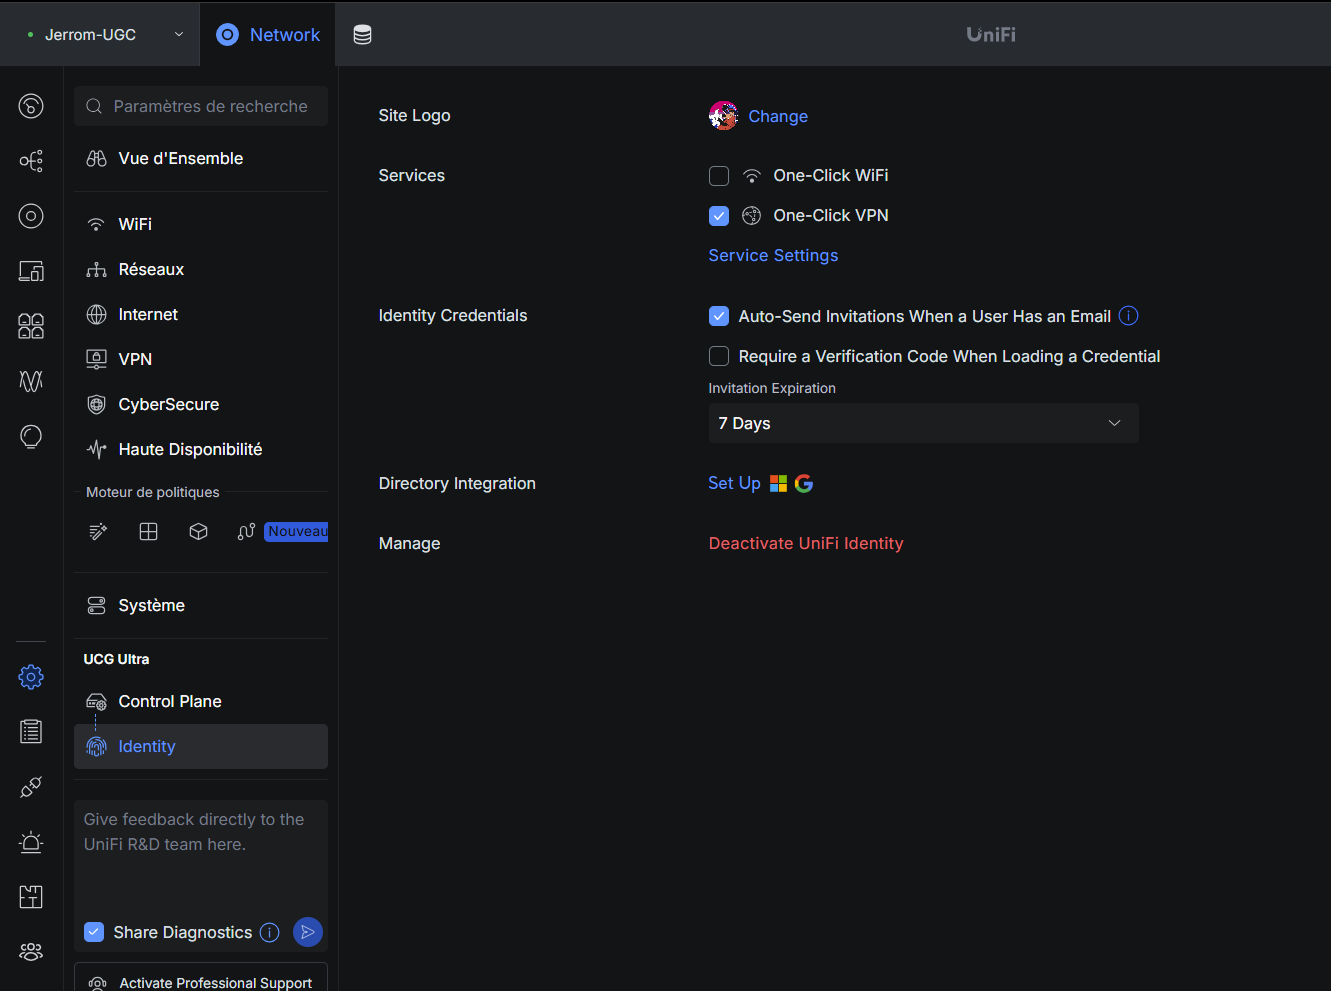Click Set Up for Directory Integration
Image resolution: width=1331 pixels, height=991 pixels.
pos(734,483)
